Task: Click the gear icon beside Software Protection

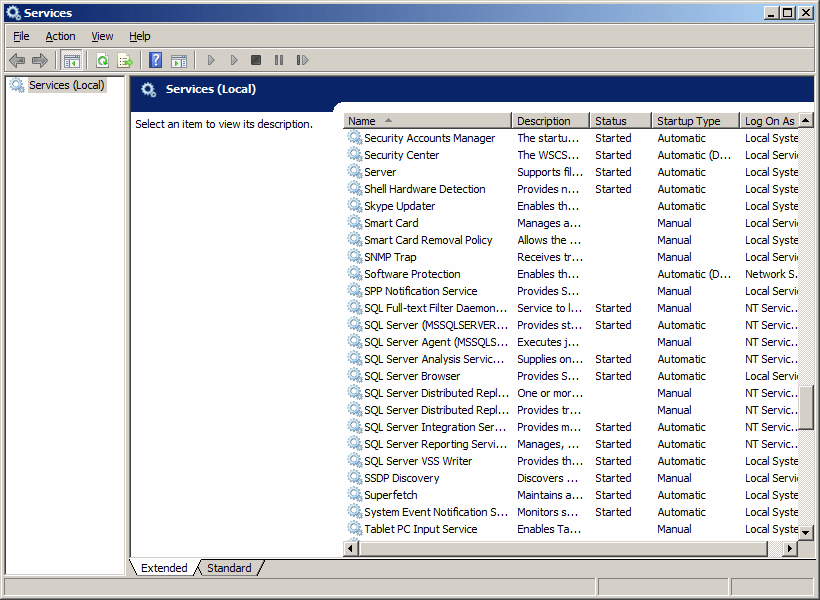Action: click(355, 274)
